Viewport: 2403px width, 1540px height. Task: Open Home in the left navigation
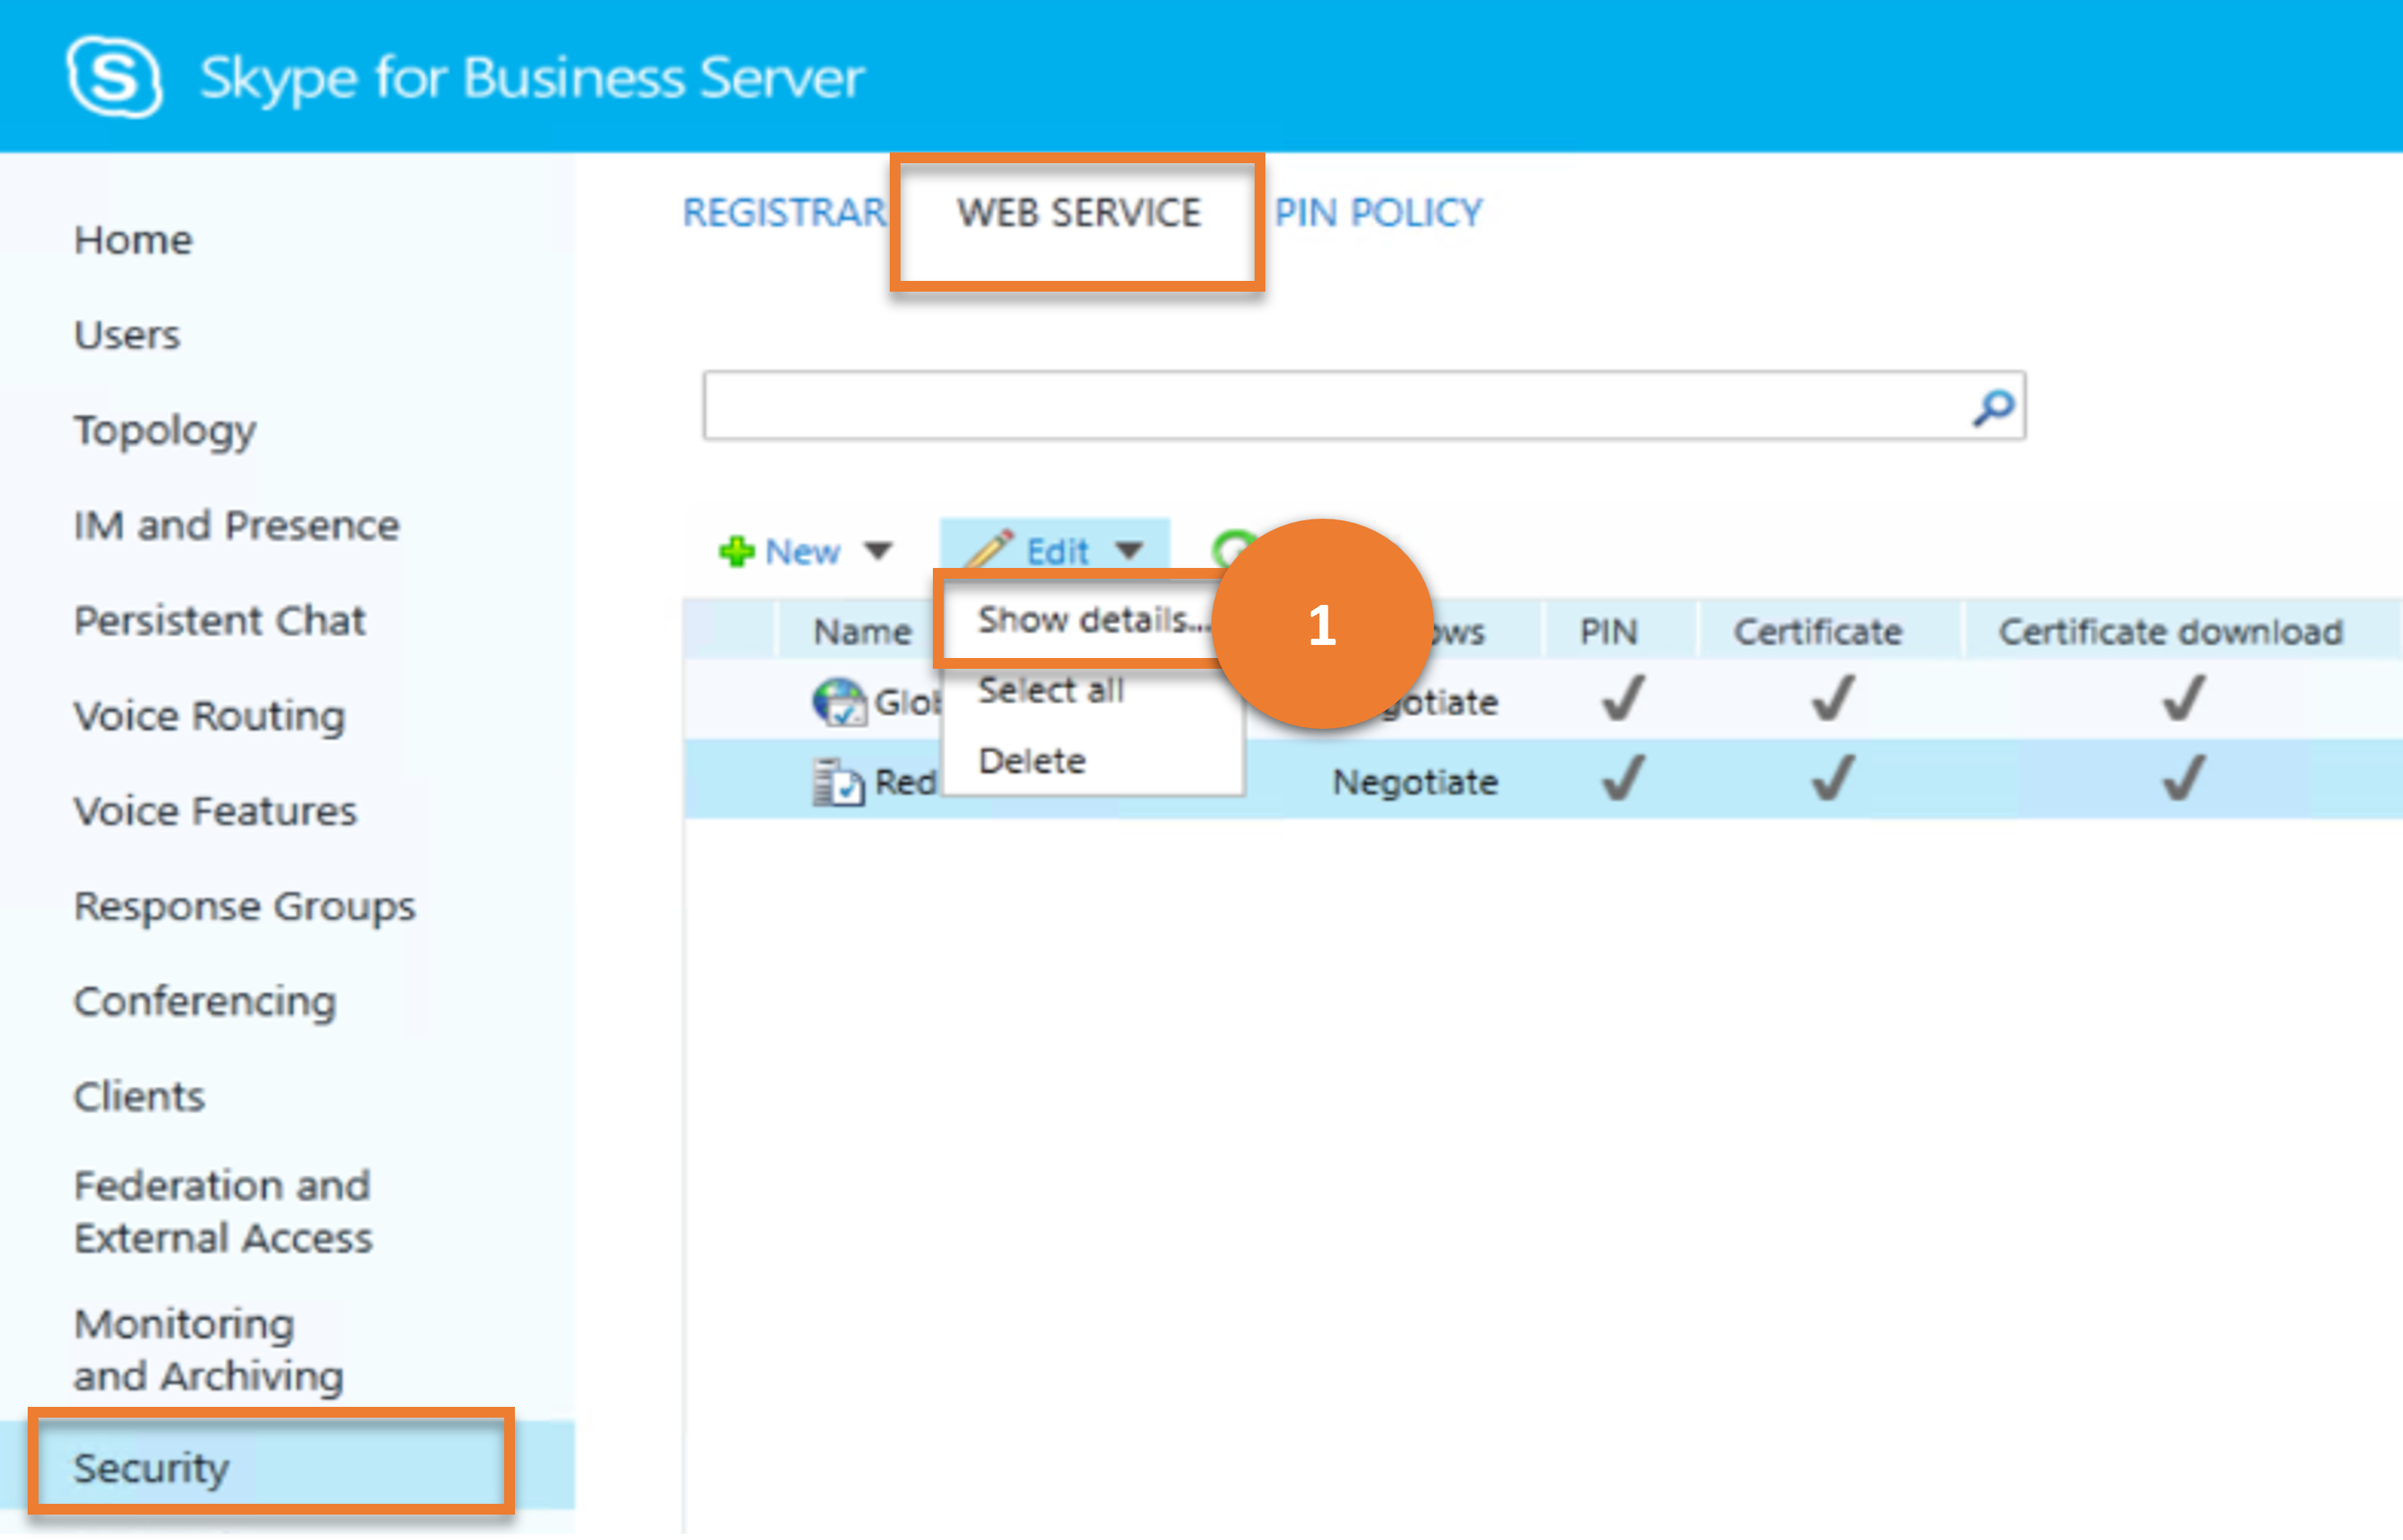[133, 240]
